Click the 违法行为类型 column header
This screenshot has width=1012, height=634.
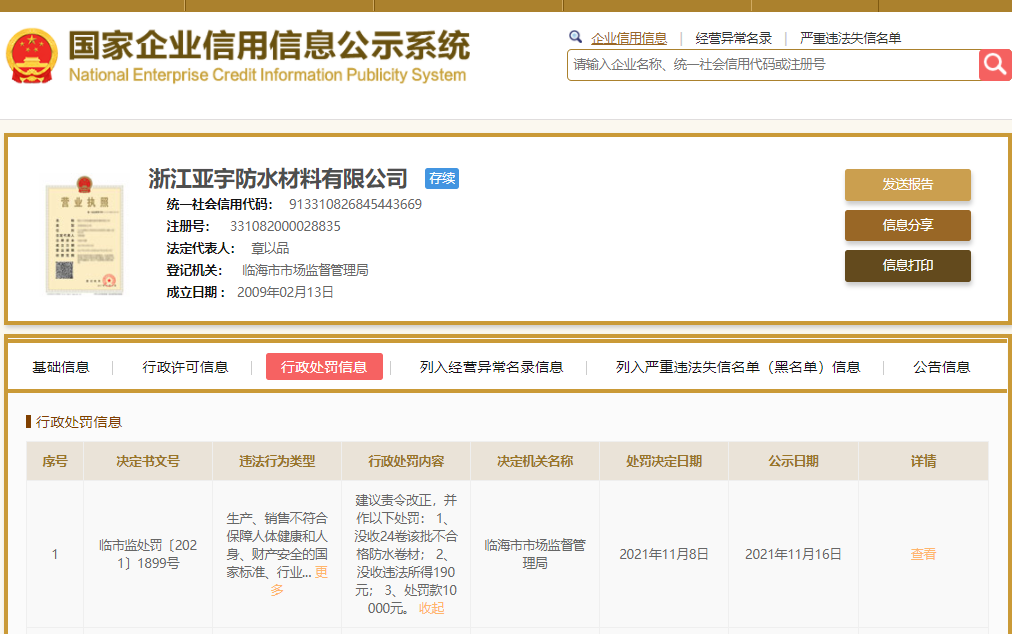[x=277, y=461]
